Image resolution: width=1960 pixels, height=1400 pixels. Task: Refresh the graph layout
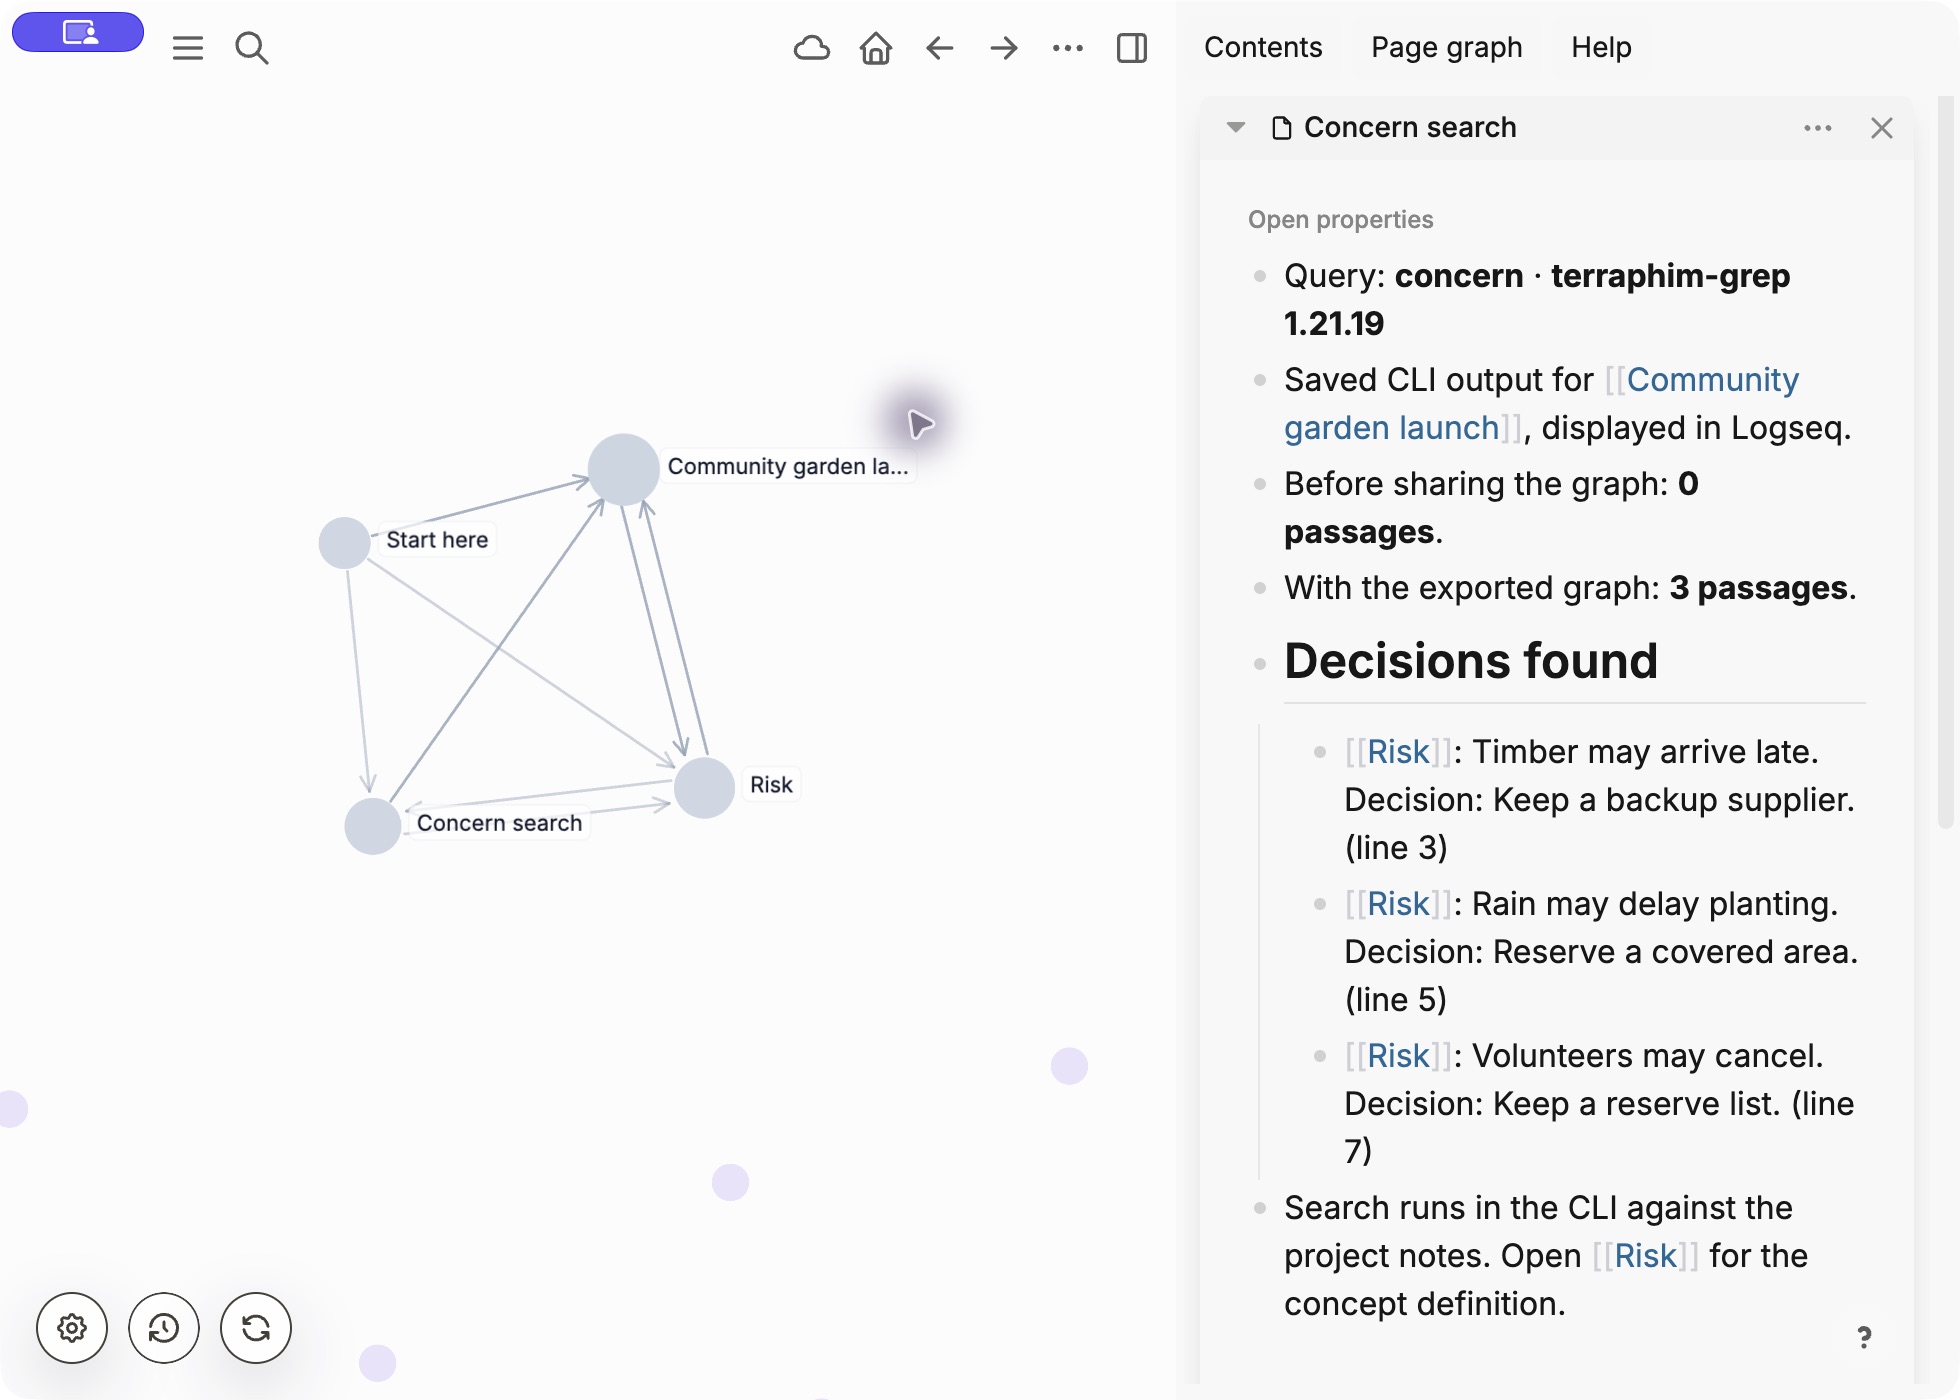click(256, 1328)
